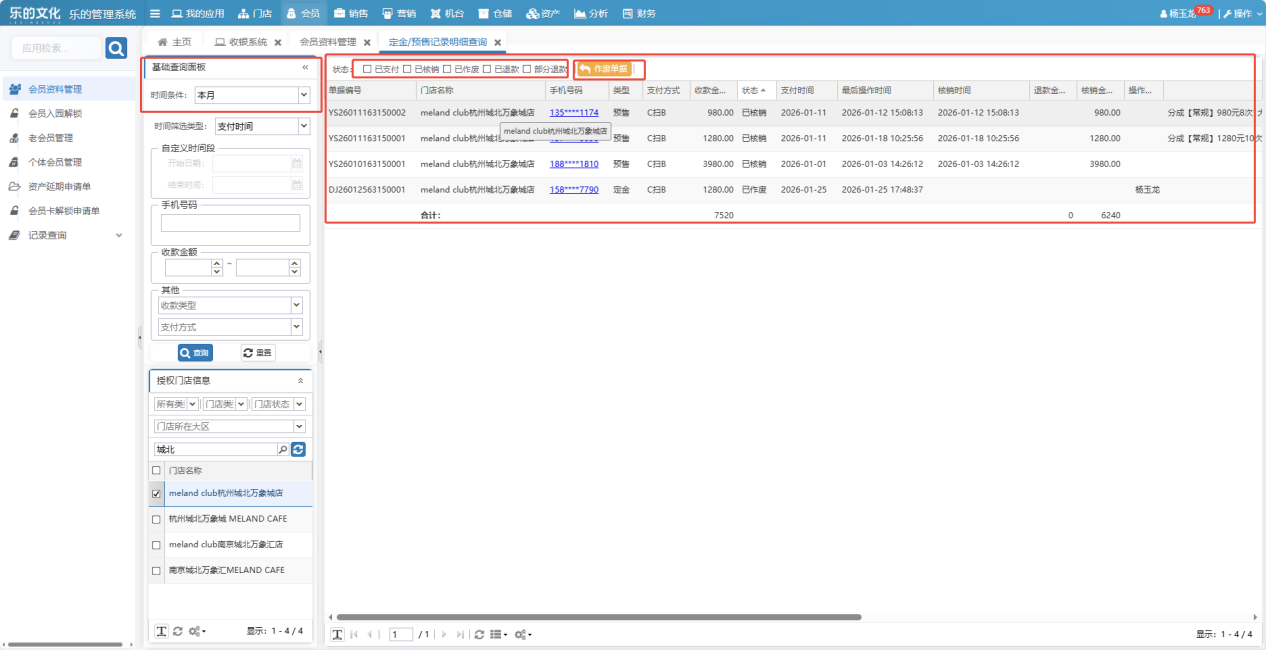Click phone number link 188****1810
The height and width of the screenshot is (650, 1266).
pos(574,163)
